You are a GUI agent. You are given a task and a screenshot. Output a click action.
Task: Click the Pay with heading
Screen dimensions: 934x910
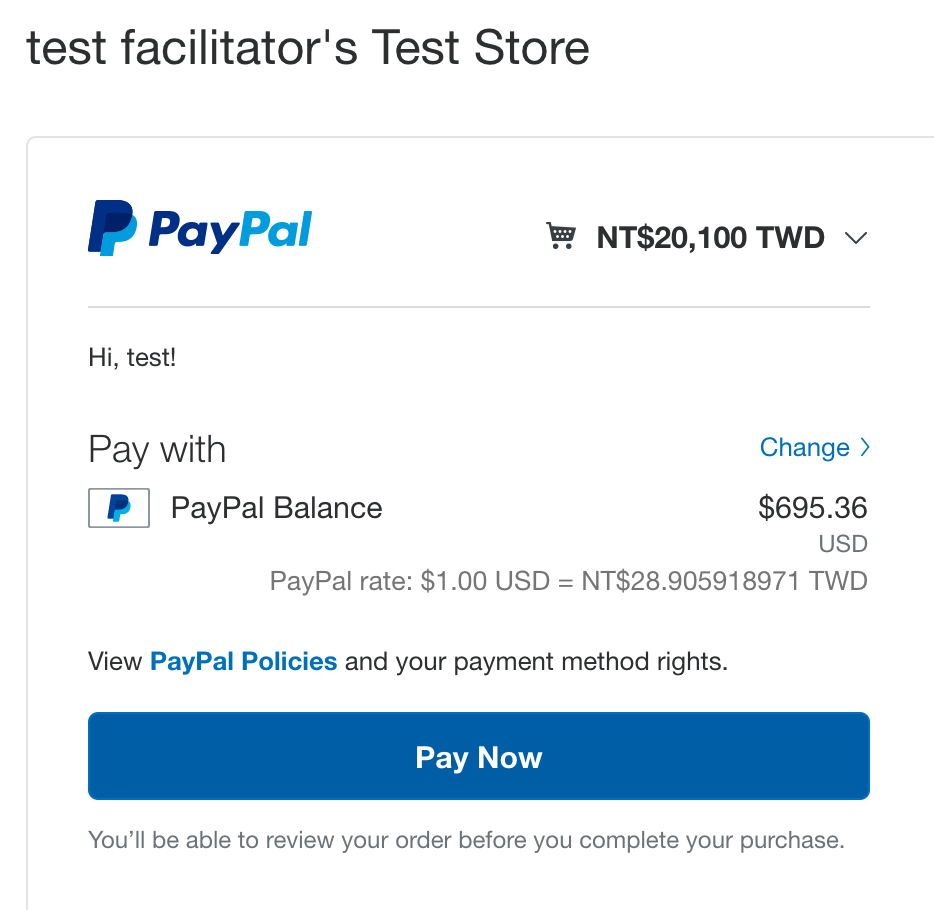tap(157, 449)
